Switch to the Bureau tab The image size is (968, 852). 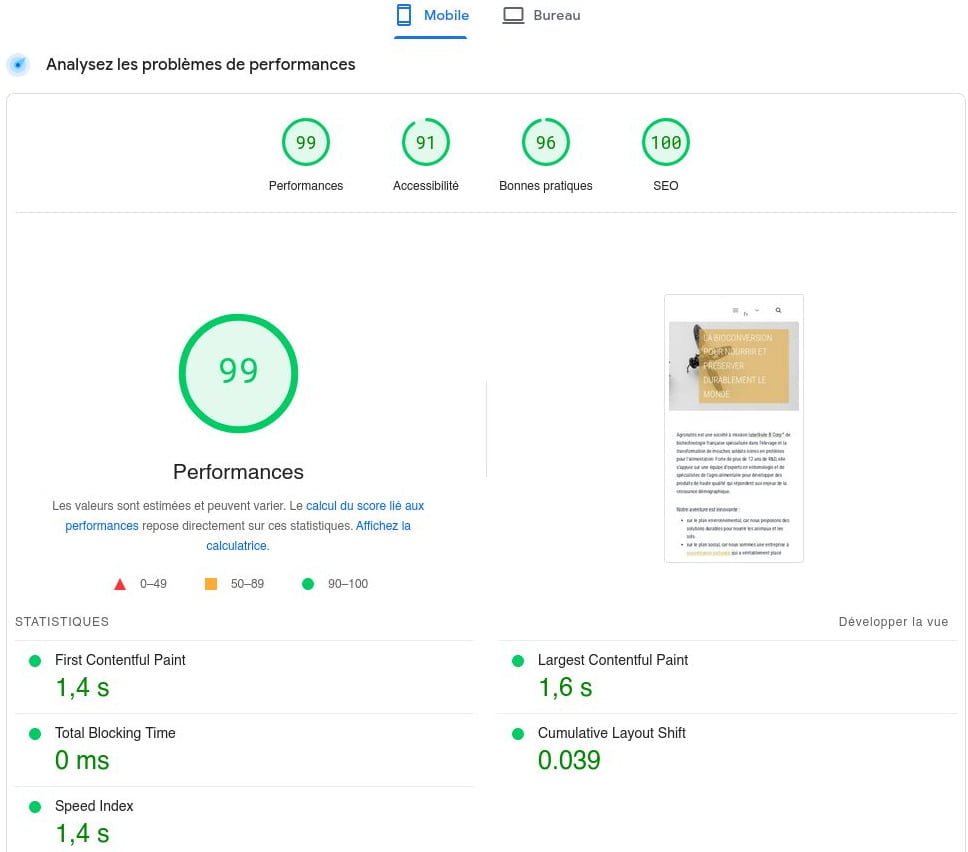(541, 16)
